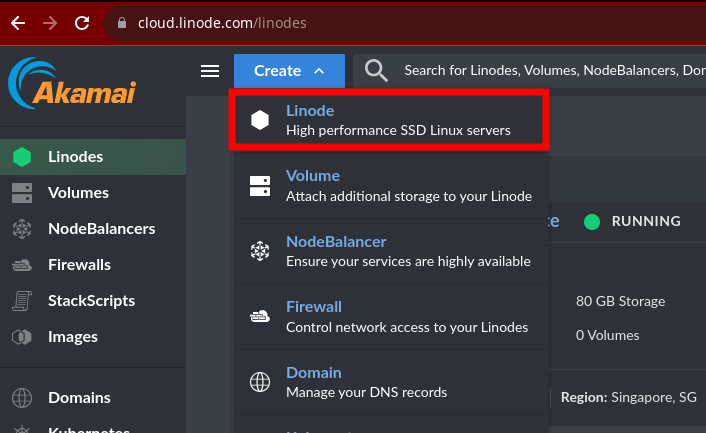
Task: Choose NodeBalancer from the Create menu
Action: 391,251
